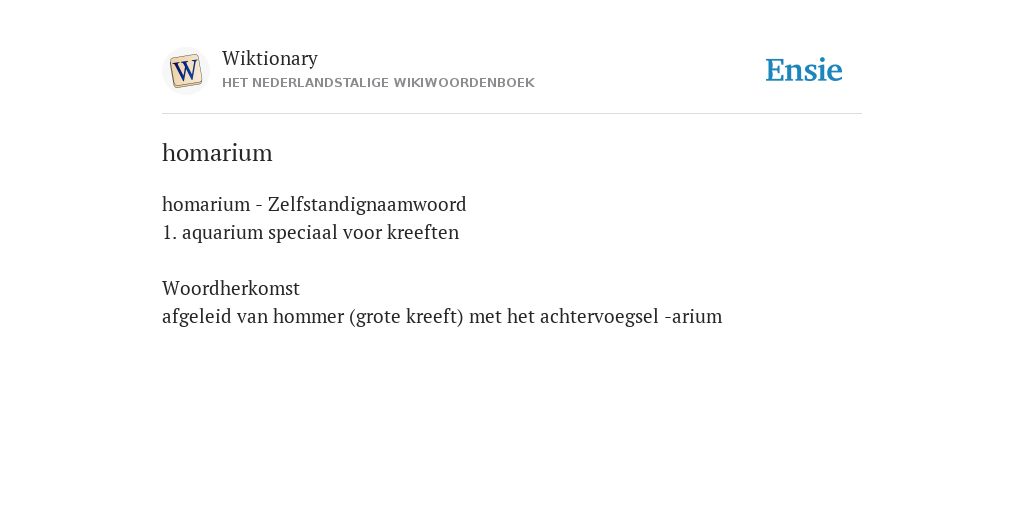The height and width of the screenshot is (512, 1024).
Task: Click the numeral 1. before the definition
Action: [x=169, y=232]
